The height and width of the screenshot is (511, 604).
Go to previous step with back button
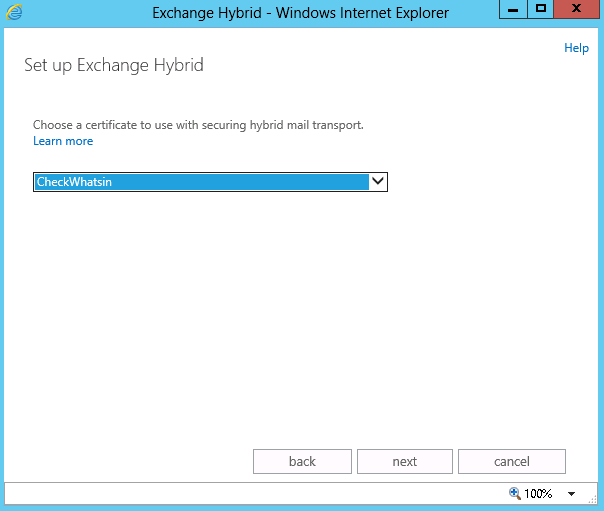[302, 461]
